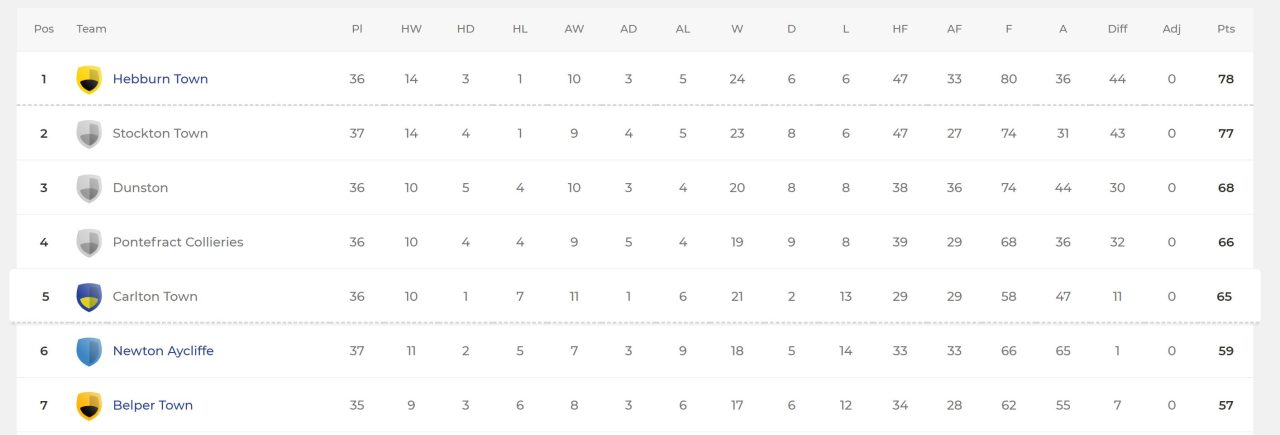Viewport: 1280px width, 435px height.
Task: Open the Hebburn Town team link
Action: (160, 79)
